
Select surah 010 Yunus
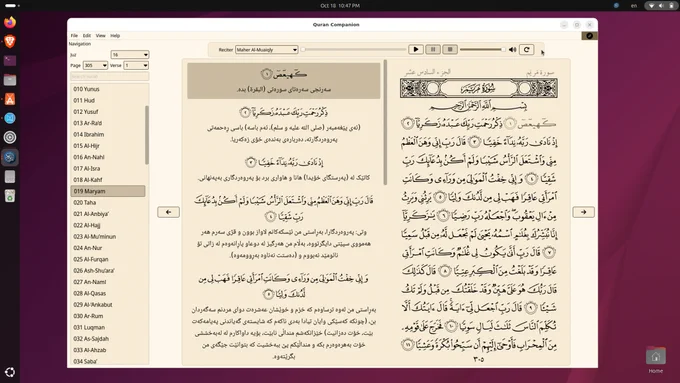coord(108,89)
